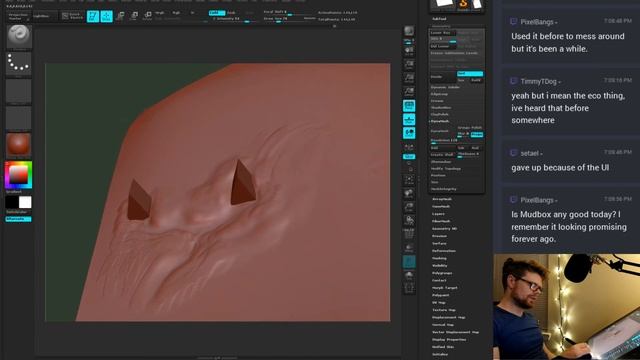The height and width of the screenshot is (360, 640).
Task: Select the Rotate transform tool
Action: click(148, 16)
